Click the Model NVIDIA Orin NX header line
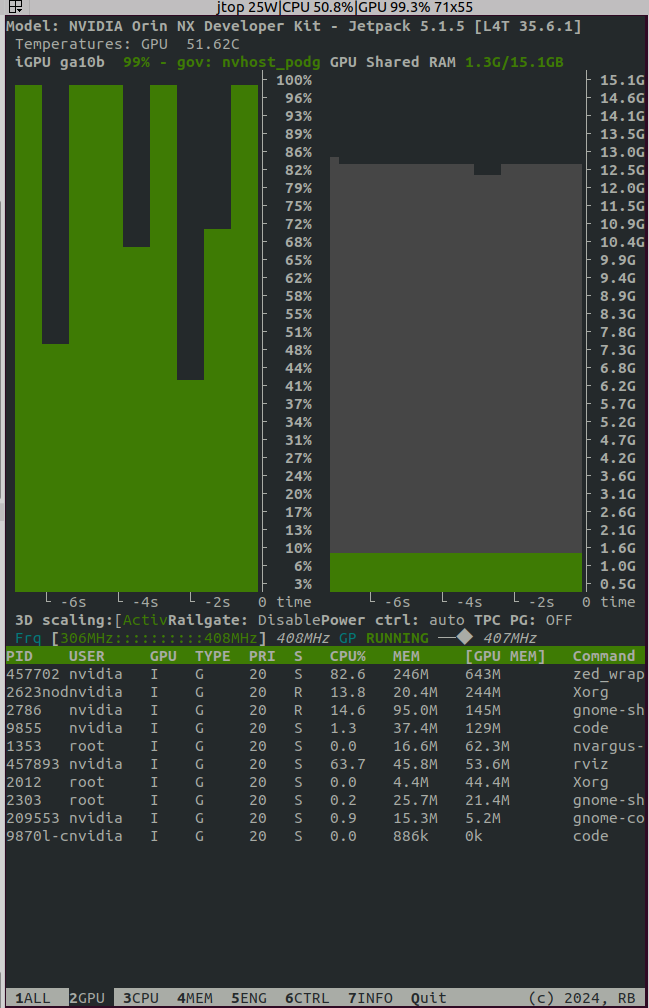649x1008 pixels. (294, 26)
